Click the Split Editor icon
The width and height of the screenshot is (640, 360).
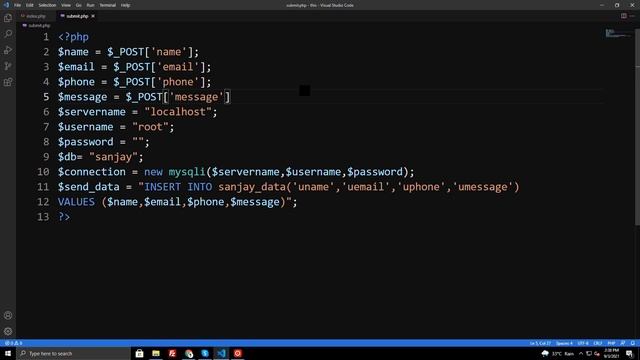pyautogui.click(x=624, y=16)
